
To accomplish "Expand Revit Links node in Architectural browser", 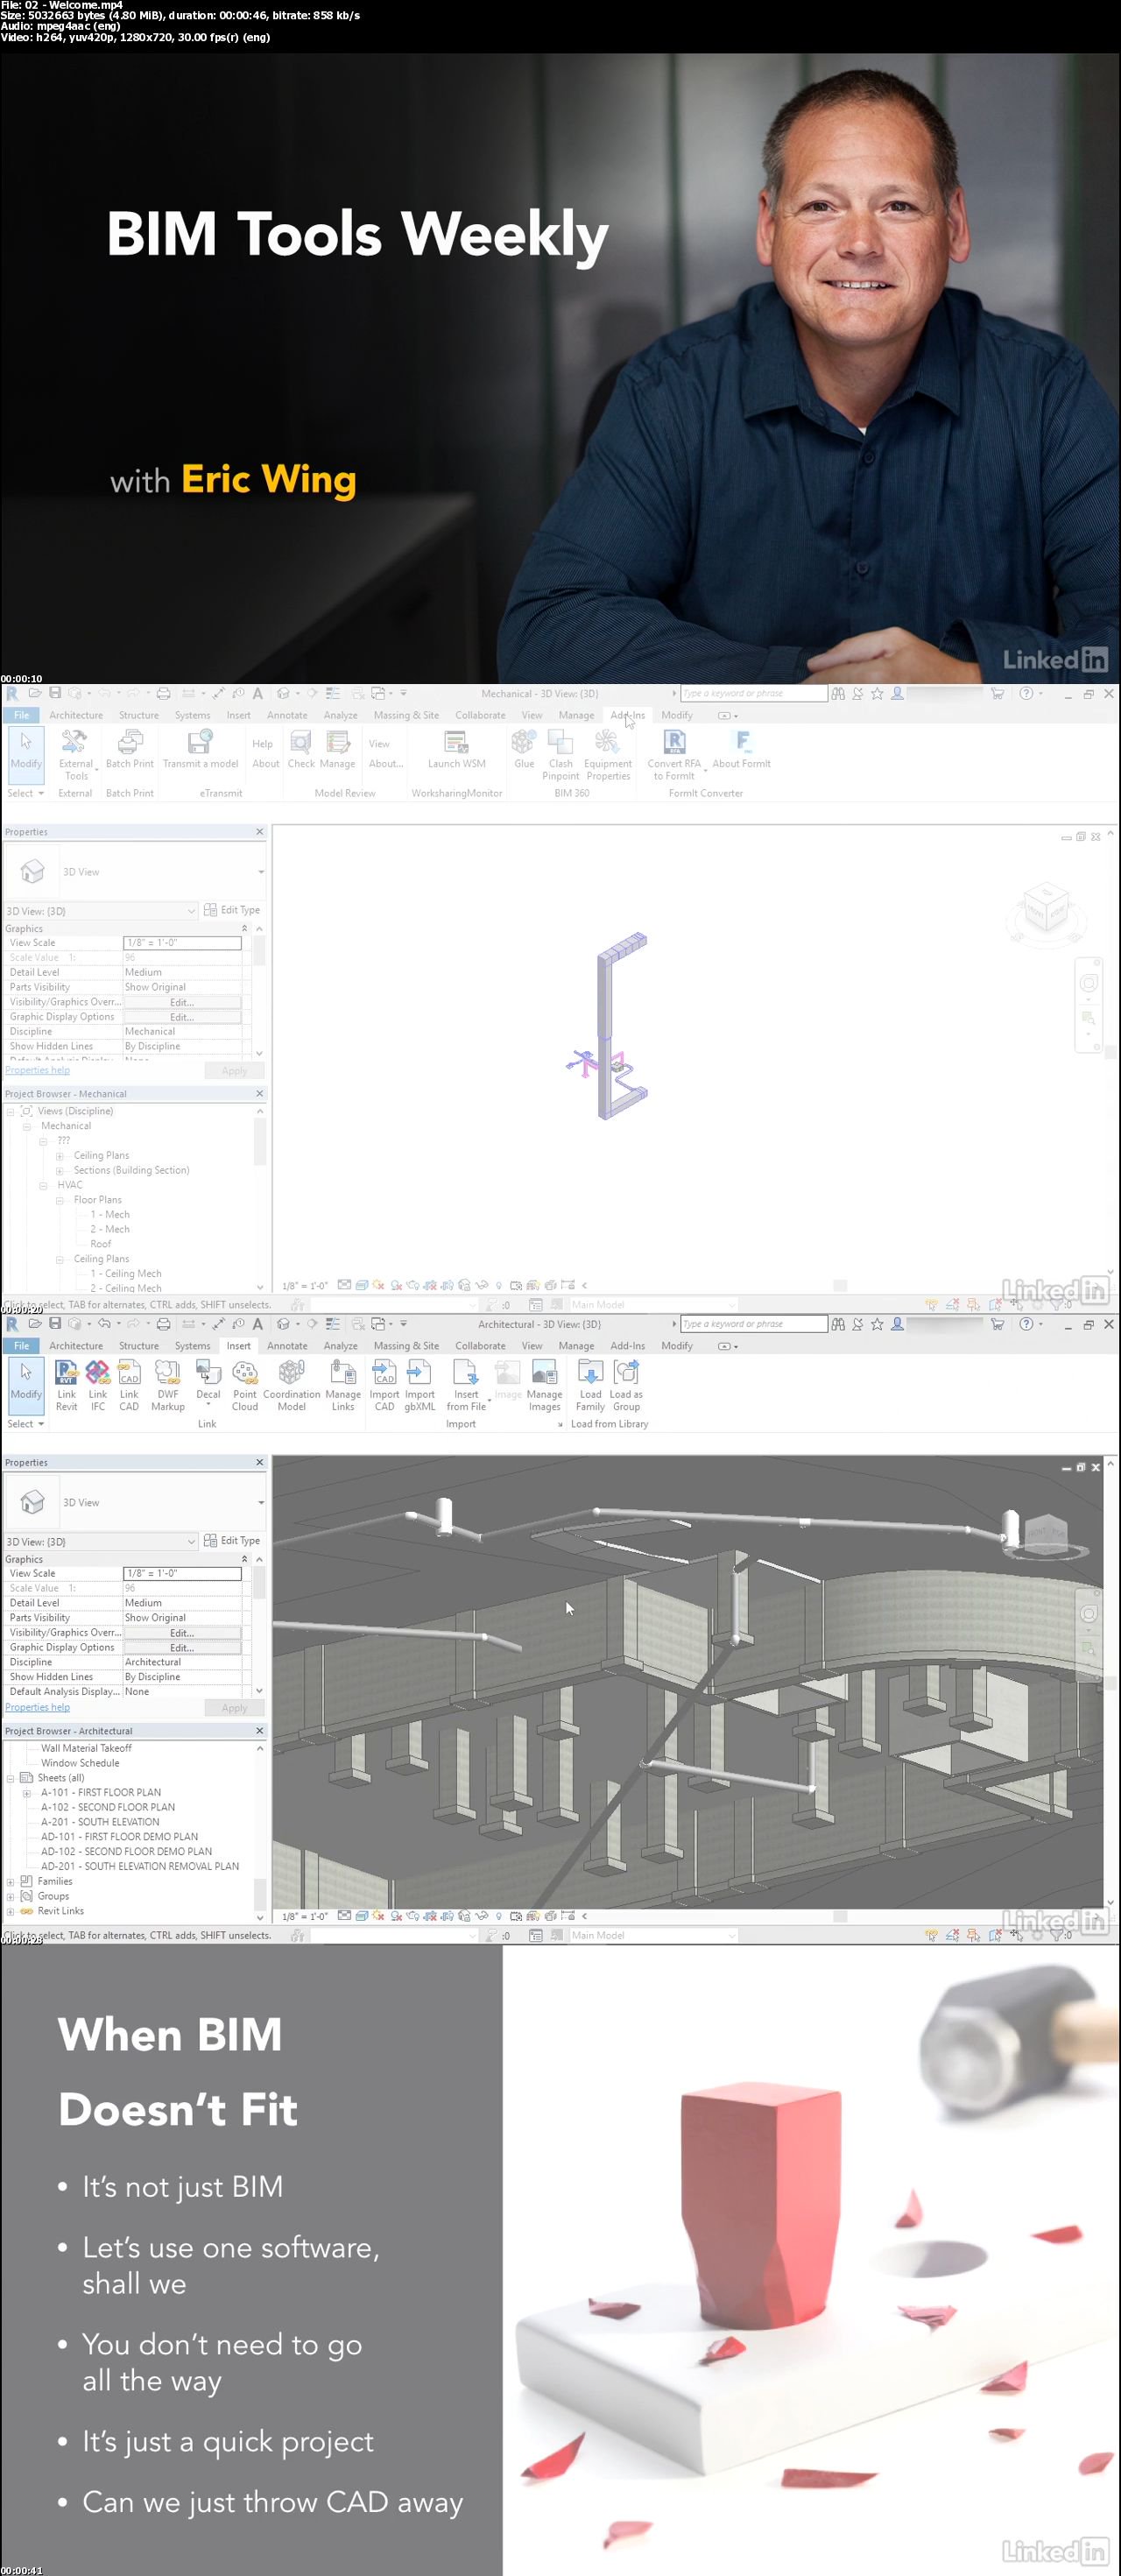I will click(x=11, y=1912).
